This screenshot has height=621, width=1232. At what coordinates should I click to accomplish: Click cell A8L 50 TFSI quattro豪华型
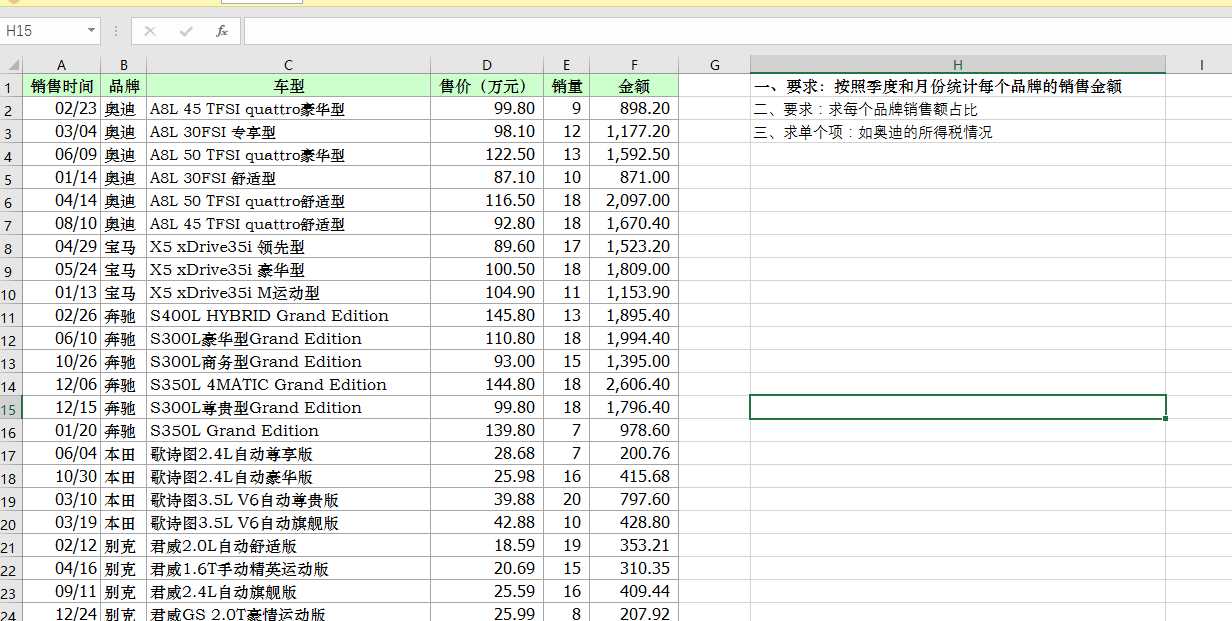click(x=288, y=155)
